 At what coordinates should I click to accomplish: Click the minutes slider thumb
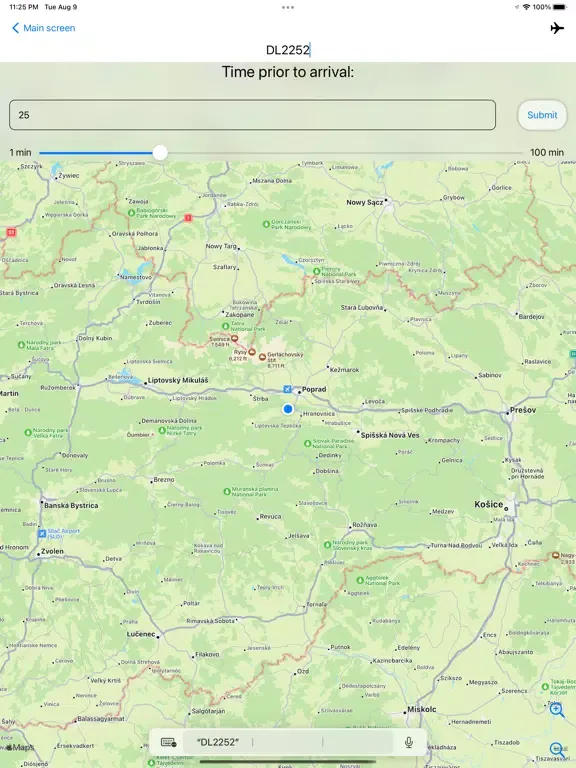pyautogui.click(x=160, y=153)
